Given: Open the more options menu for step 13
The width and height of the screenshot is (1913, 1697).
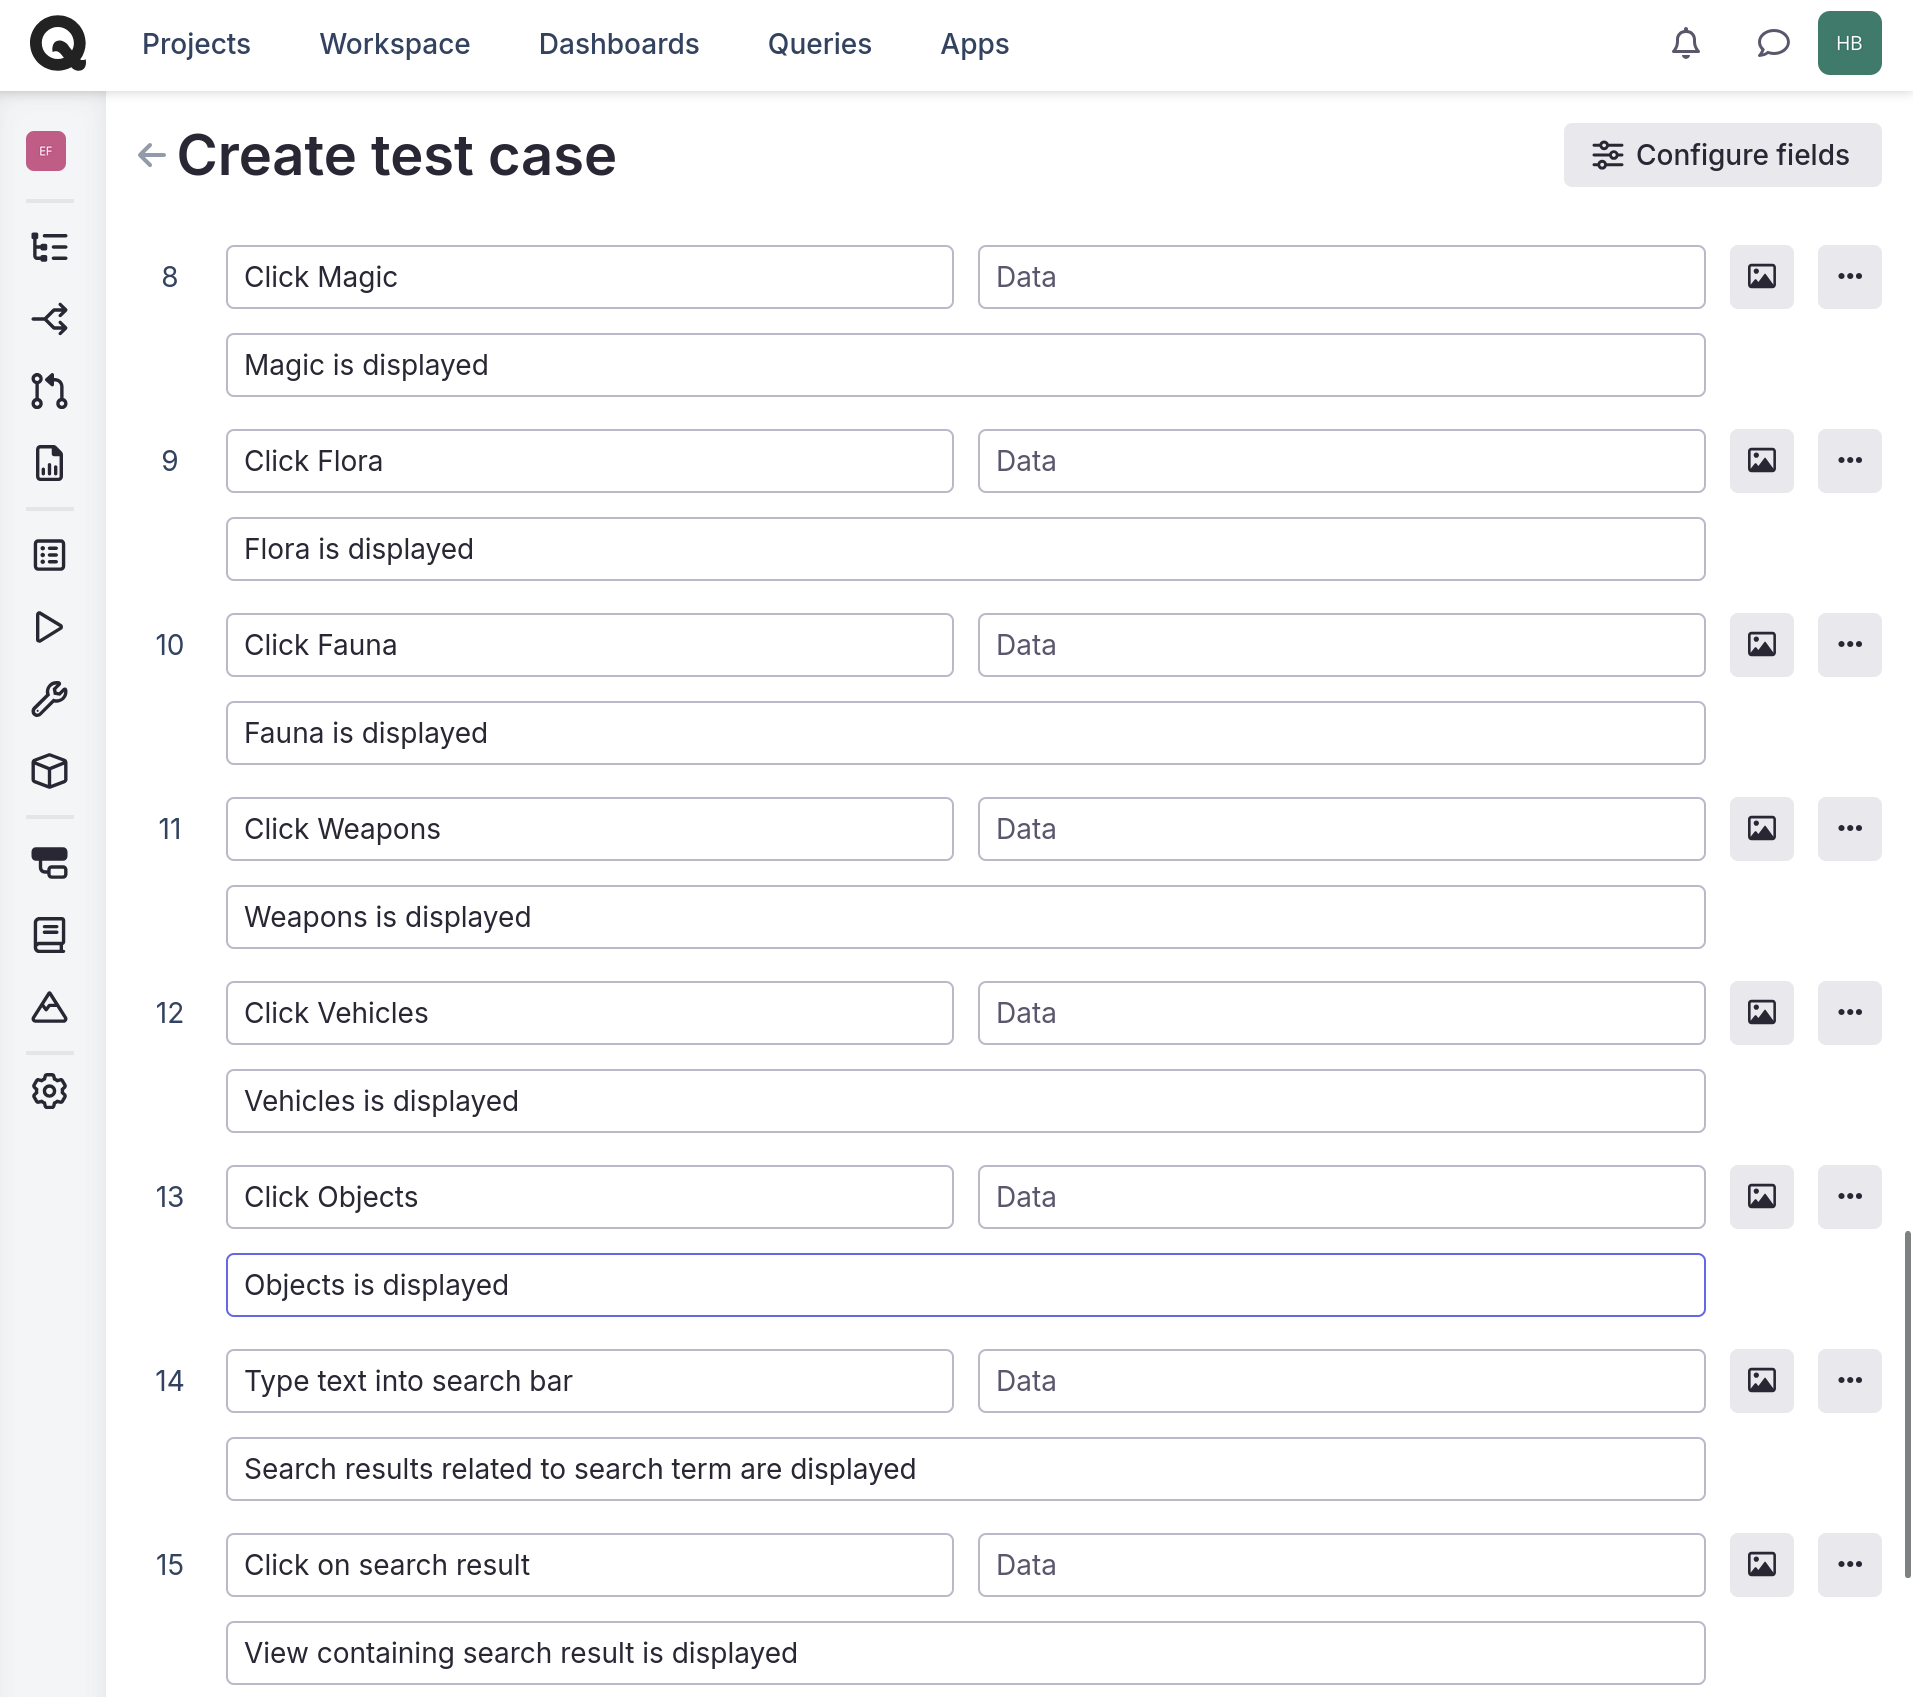Looking at the screenshot, I should (1849, 1196).
